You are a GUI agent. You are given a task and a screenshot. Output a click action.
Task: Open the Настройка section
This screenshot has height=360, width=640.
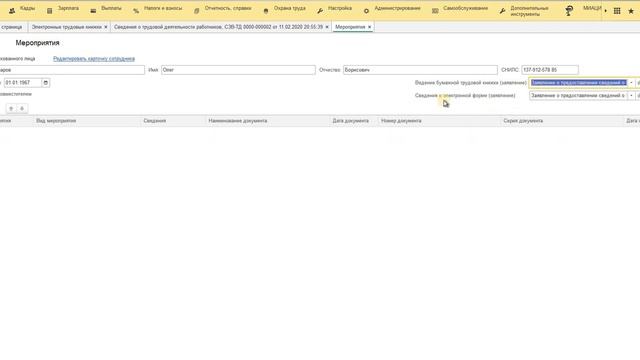(x=340, y=8)
